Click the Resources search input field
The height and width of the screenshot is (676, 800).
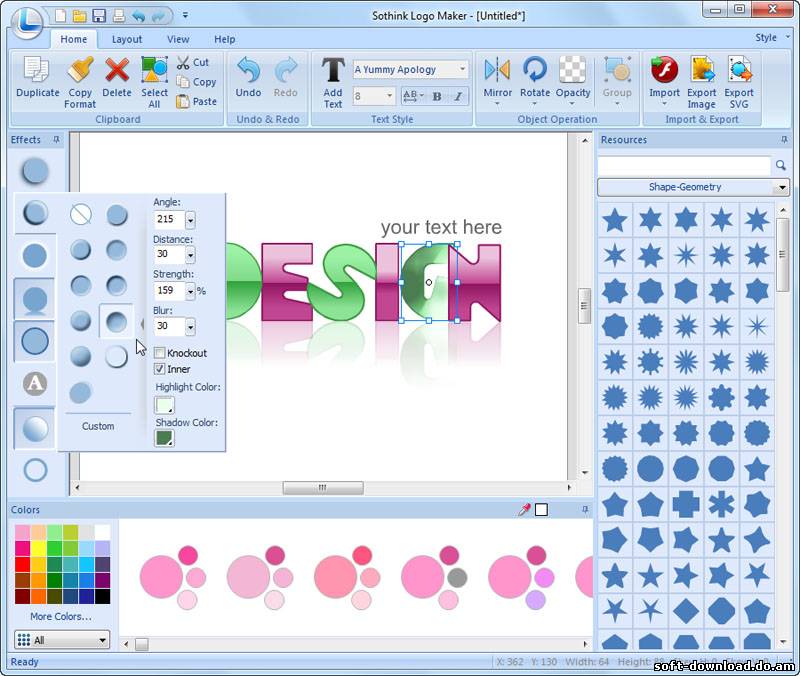(x=684, y=165)
